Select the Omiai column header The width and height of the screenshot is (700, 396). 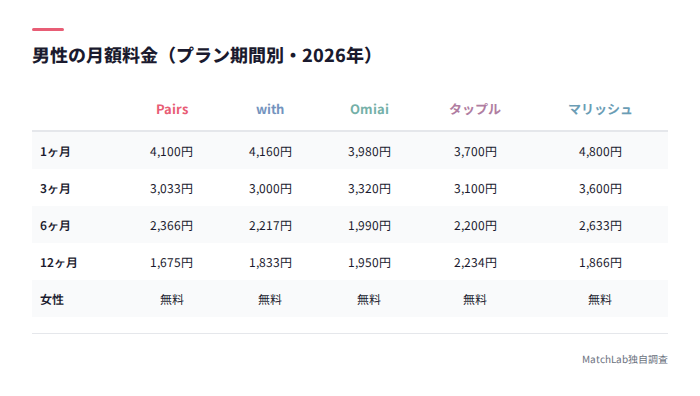(369, 109)
